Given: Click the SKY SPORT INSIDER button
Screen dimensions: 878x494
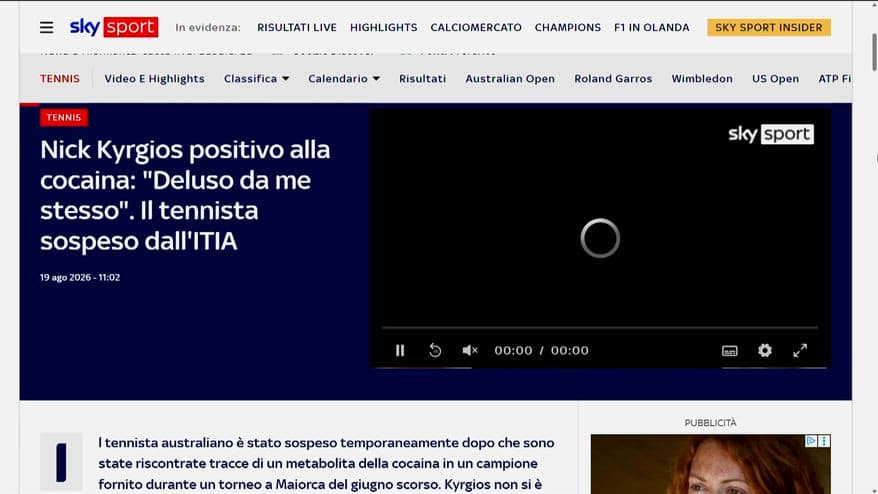Looking at the screenshot, I should click(x=769, y=27).
